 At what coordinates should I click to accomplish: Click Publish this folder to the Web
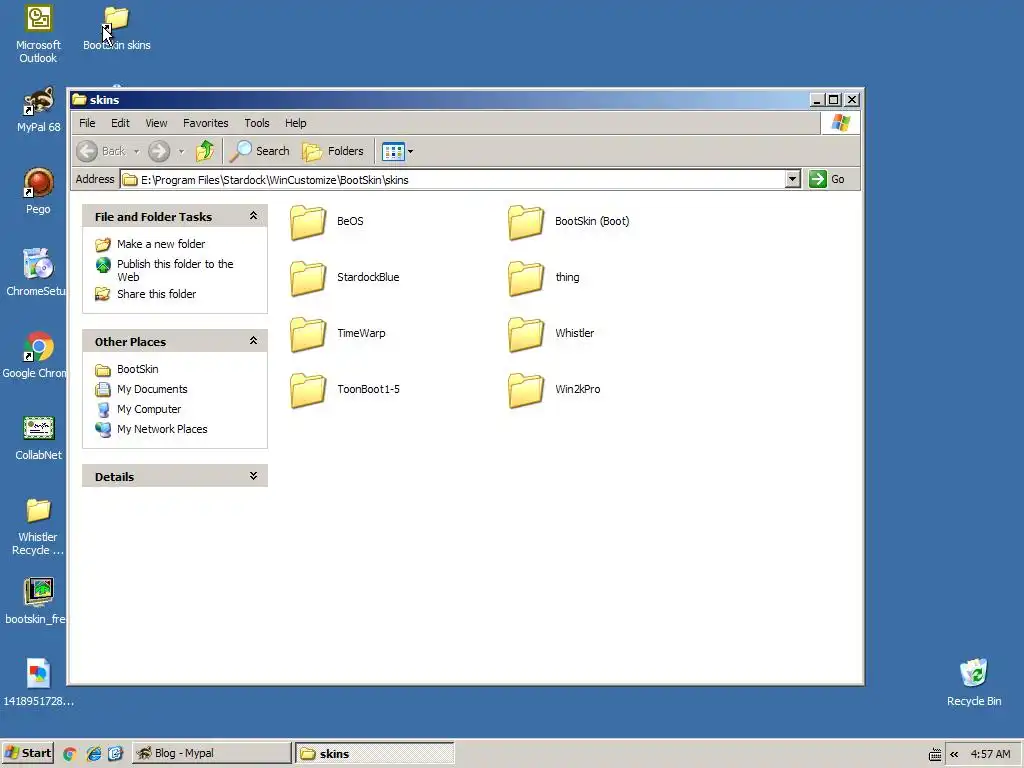tap(175, 270)
